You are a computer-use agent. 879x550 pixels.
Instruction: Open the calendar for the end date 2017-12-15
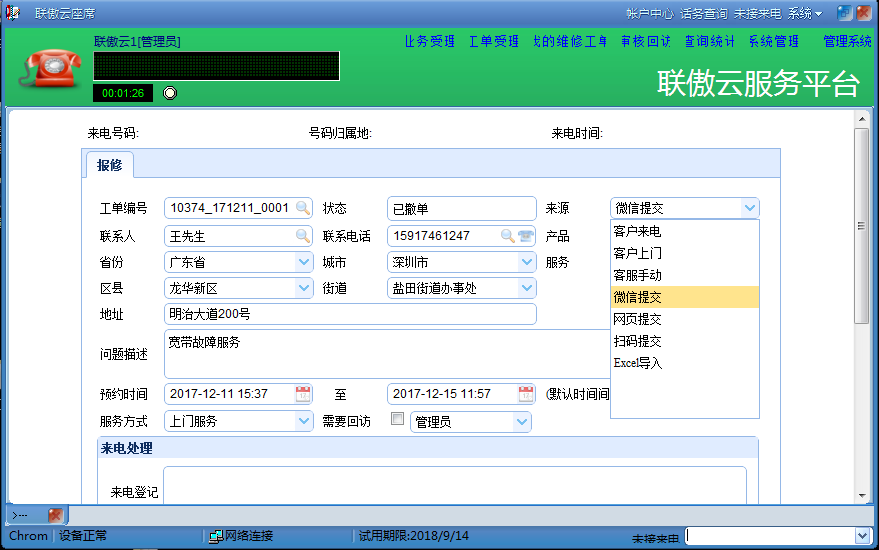[526, 394]
